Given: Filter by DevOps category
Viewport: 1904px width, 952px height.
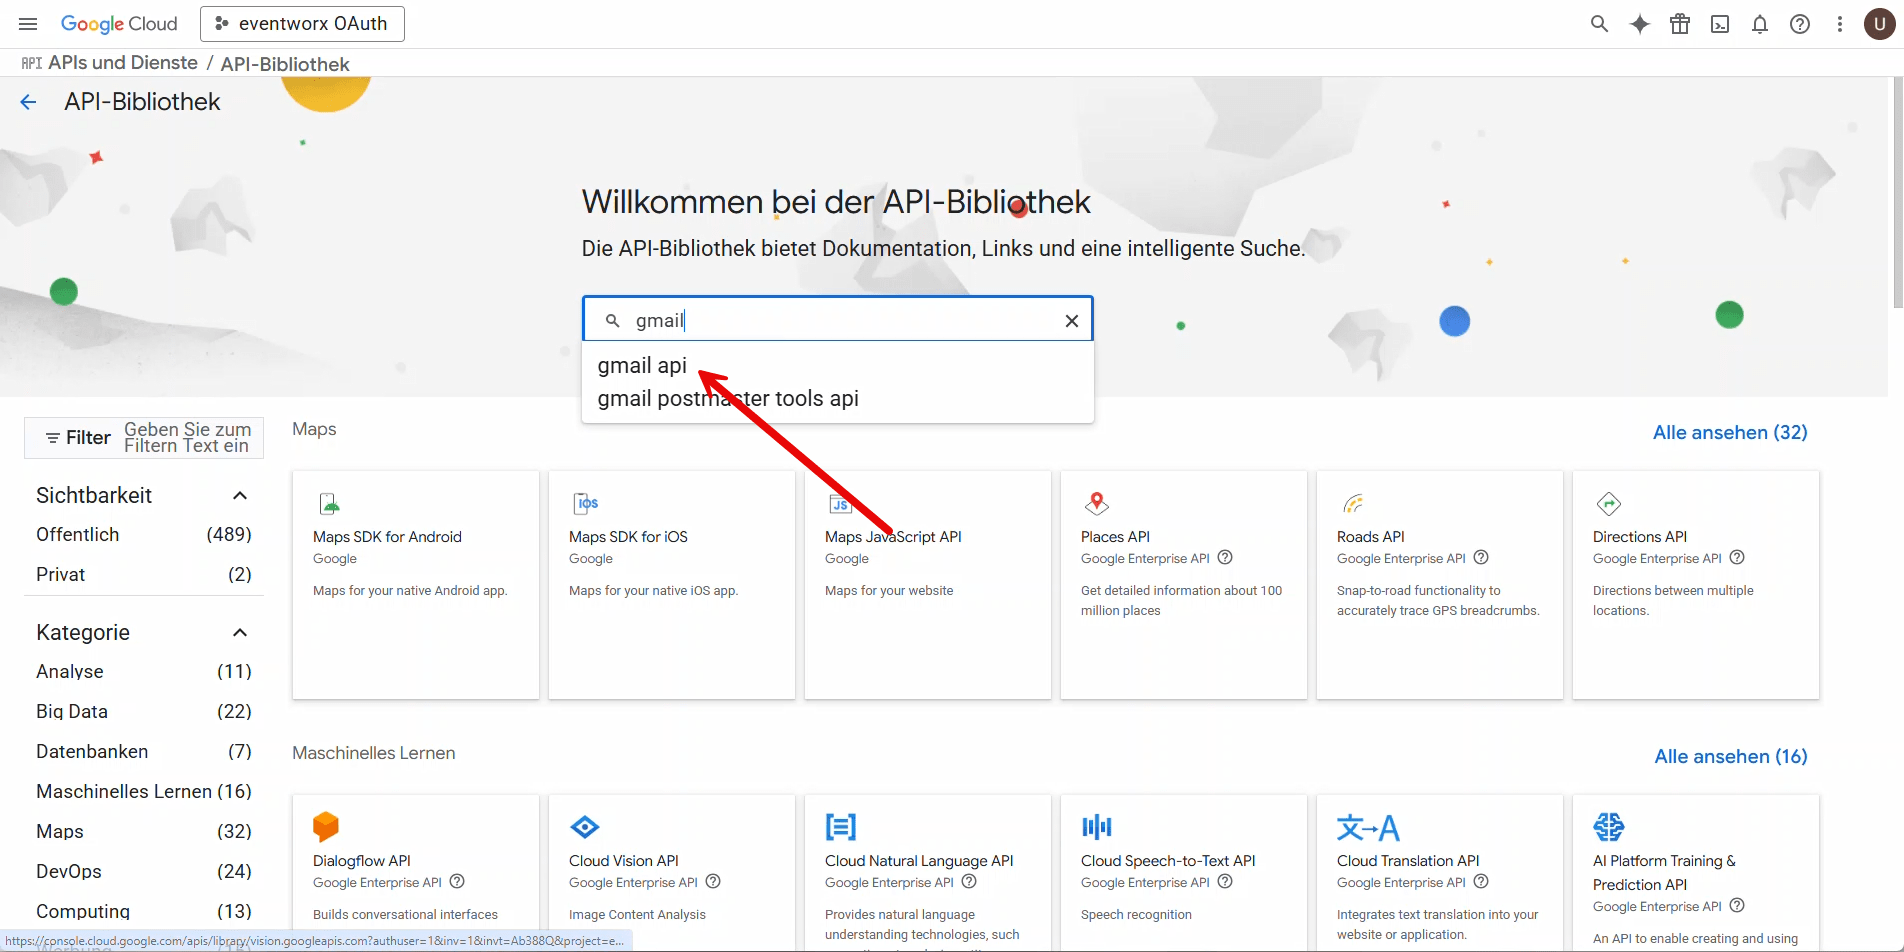Looking at the screenshot, I should pyautogui.click(x=144, y=872).
